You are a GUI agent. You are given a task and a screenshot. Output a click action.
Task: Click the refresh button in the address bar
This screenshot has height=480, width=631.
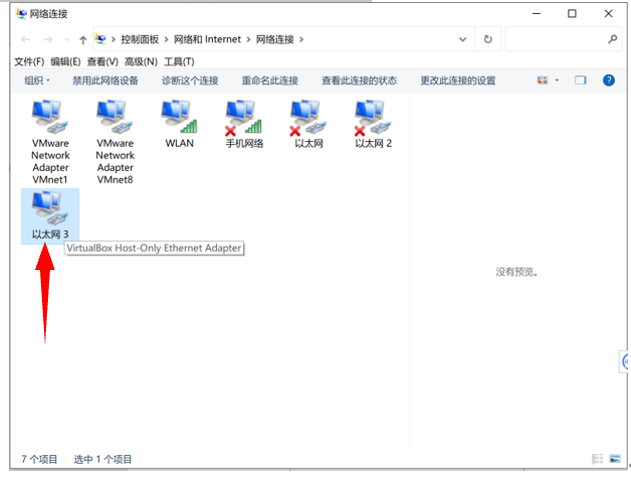click(488, 39)
